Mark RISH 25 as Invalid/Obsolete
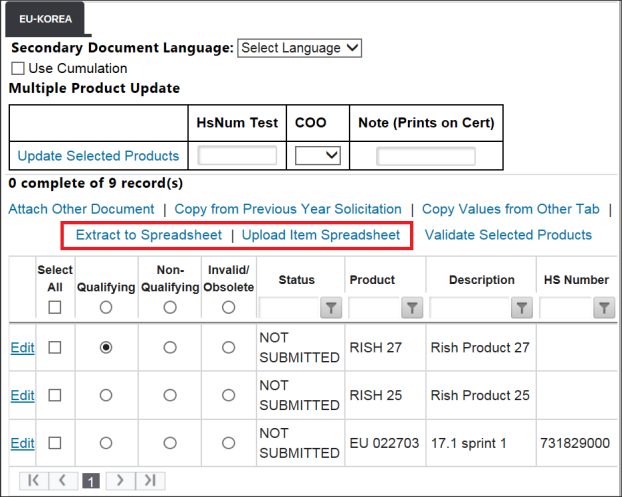The width and height of the screenshot is (622, 497). pyautogui.click(x=228, y=395)
